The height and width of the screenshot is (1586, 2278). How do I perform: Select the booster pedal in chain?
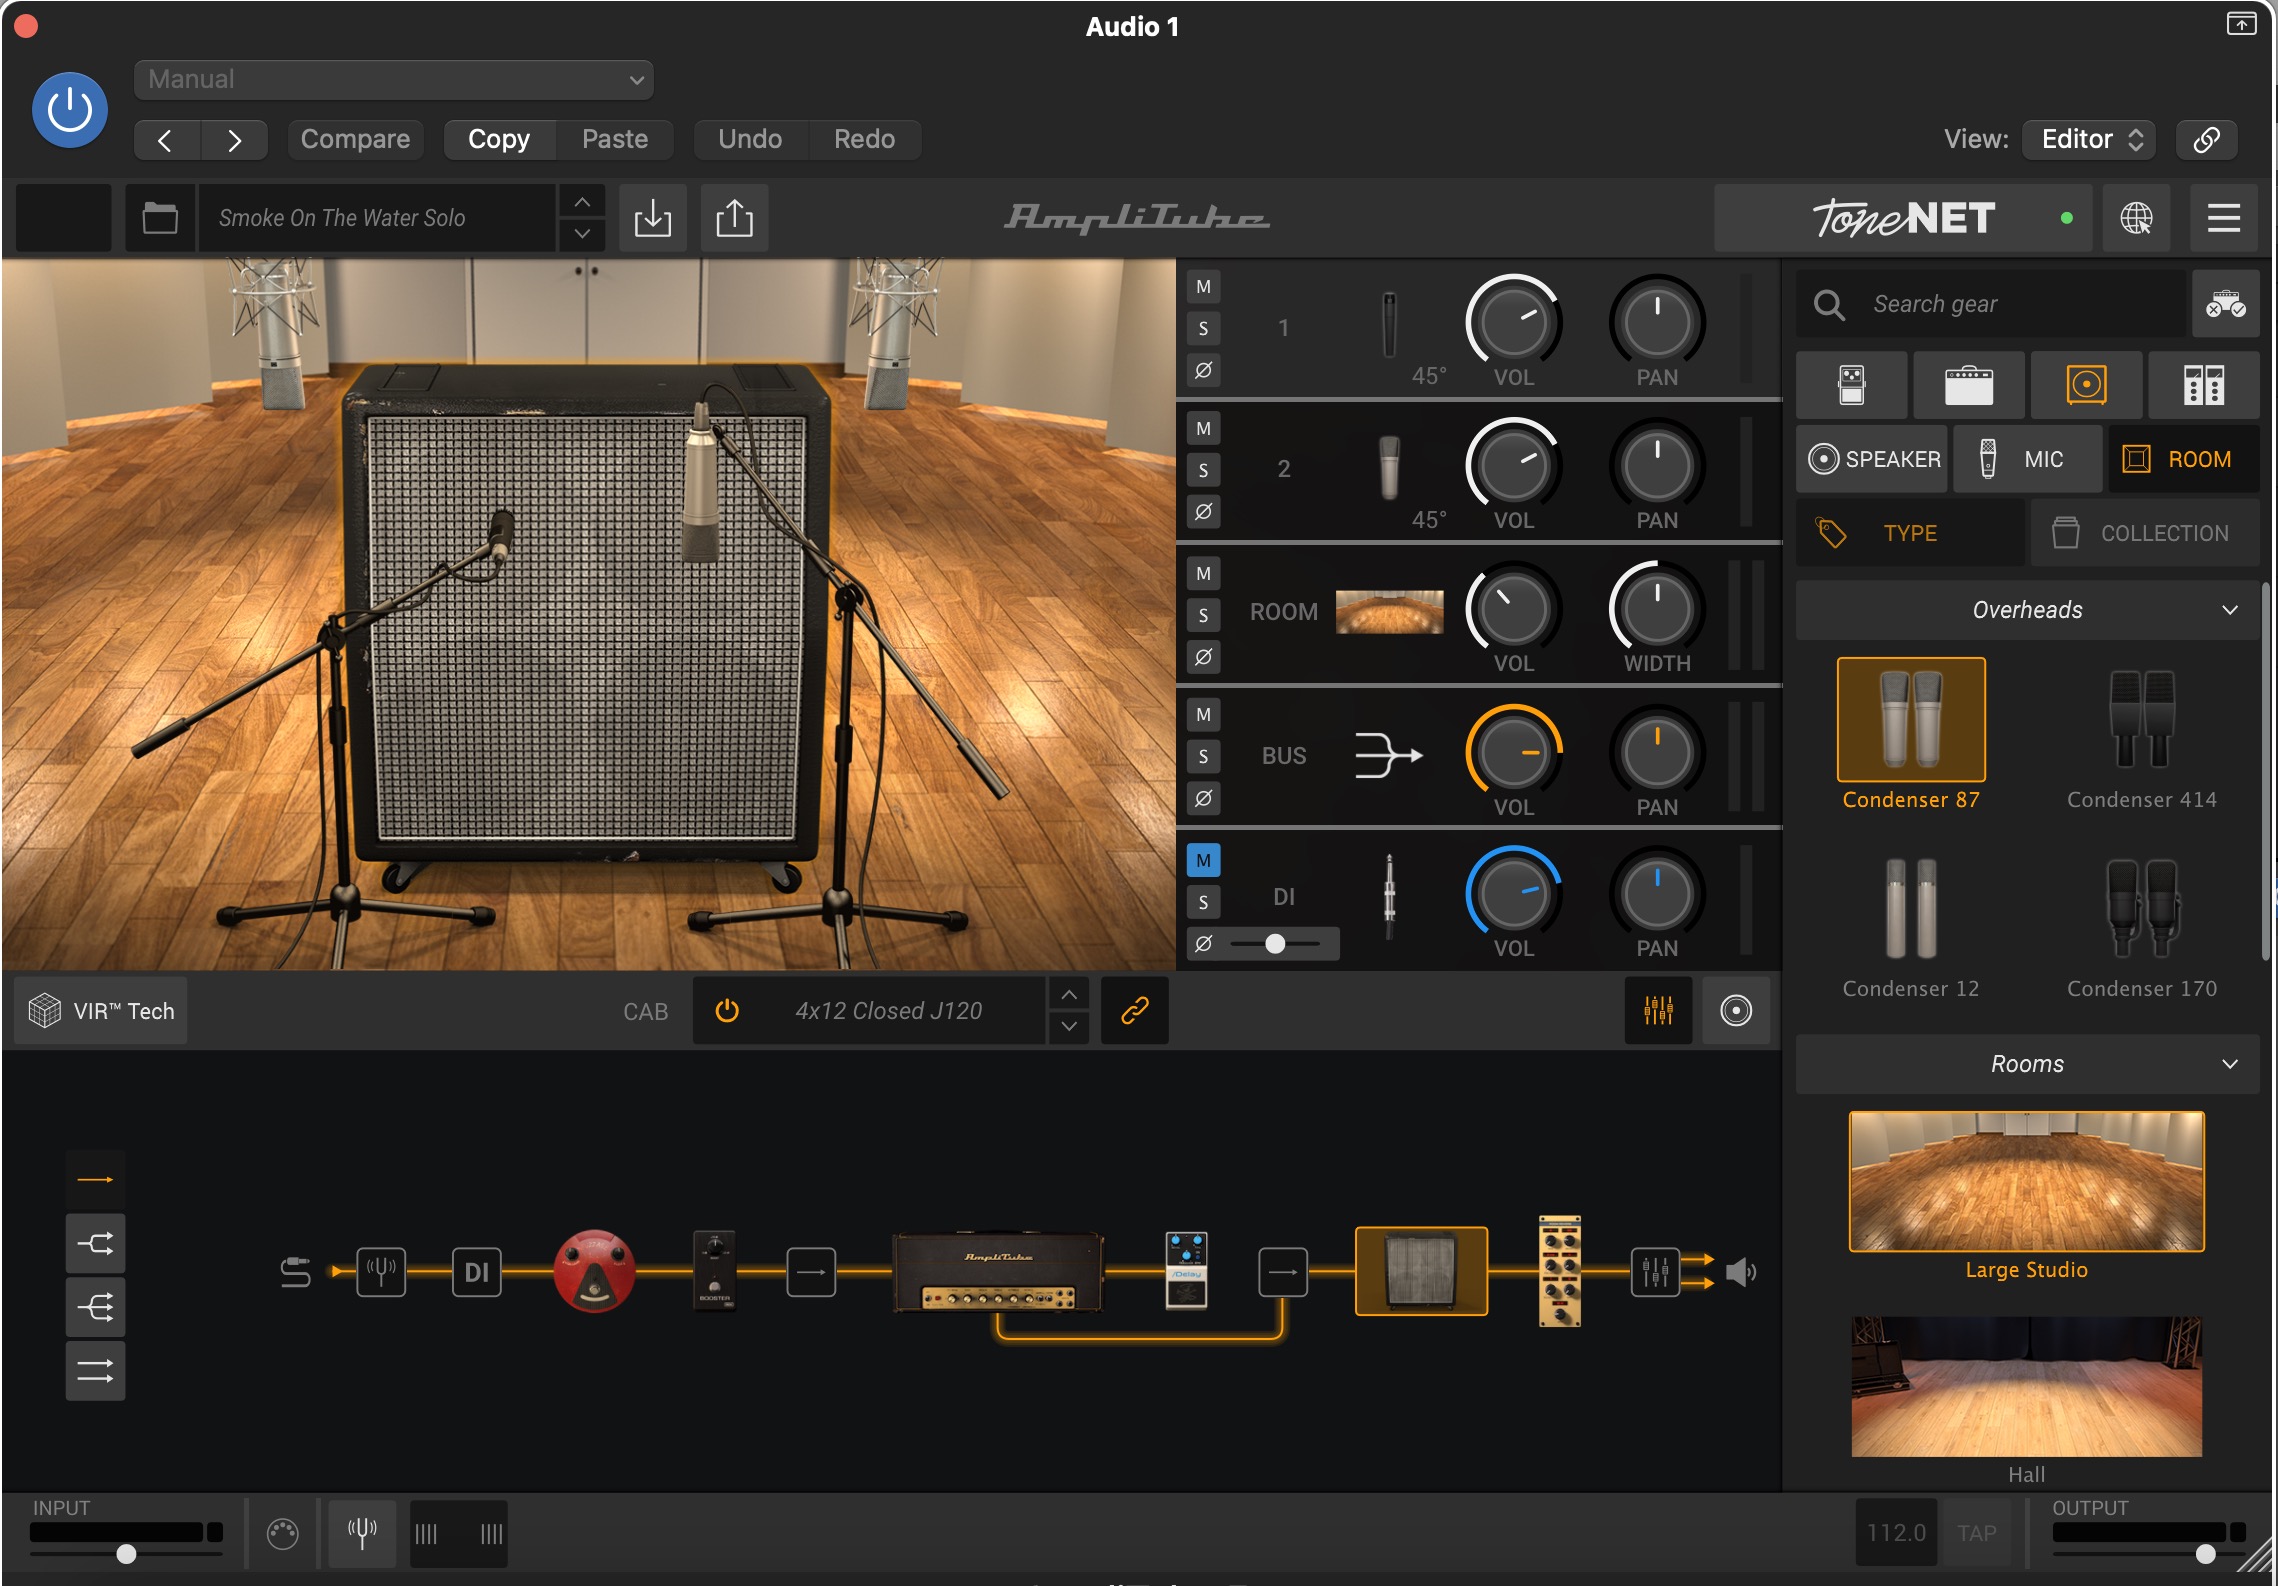(x=714, y=1270)
